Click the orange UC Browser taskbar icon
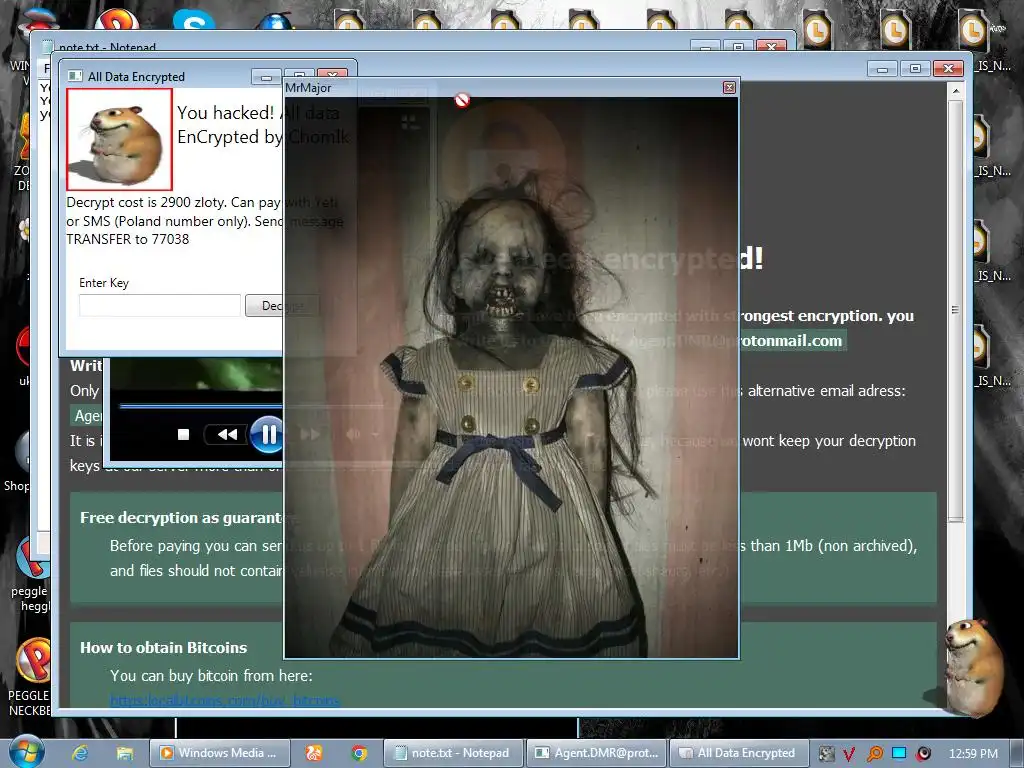The height and width of the screenshot is (768, 1024). pos(314,753)
